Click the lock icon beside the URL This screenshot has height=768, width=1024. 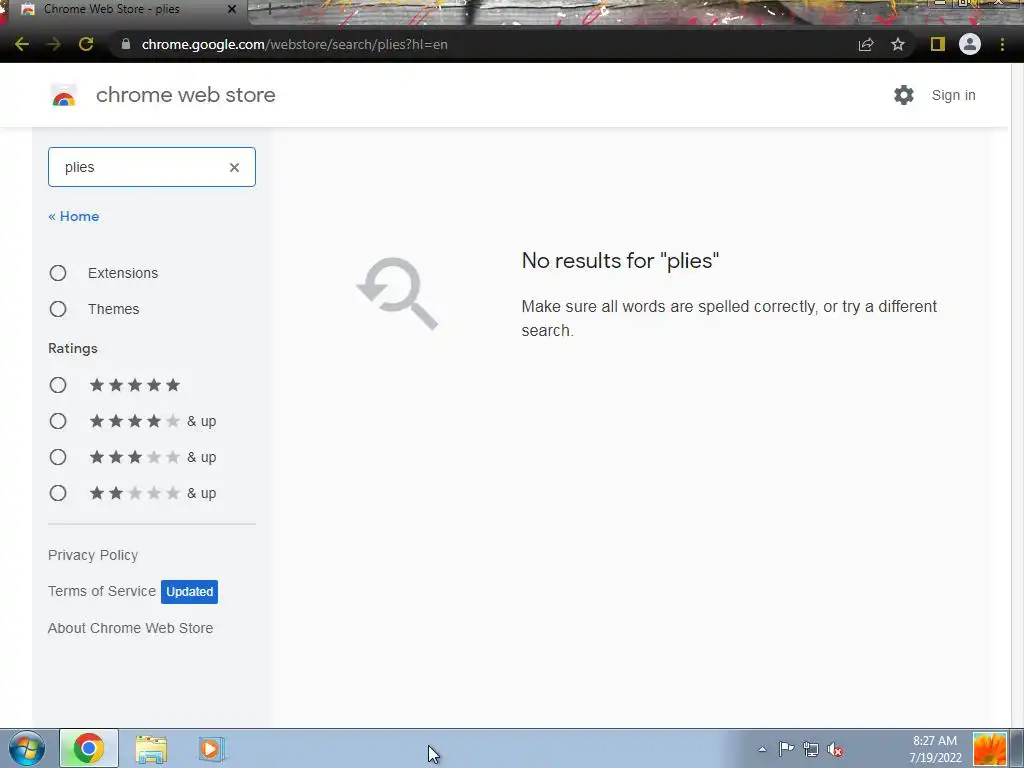point(126,44)
